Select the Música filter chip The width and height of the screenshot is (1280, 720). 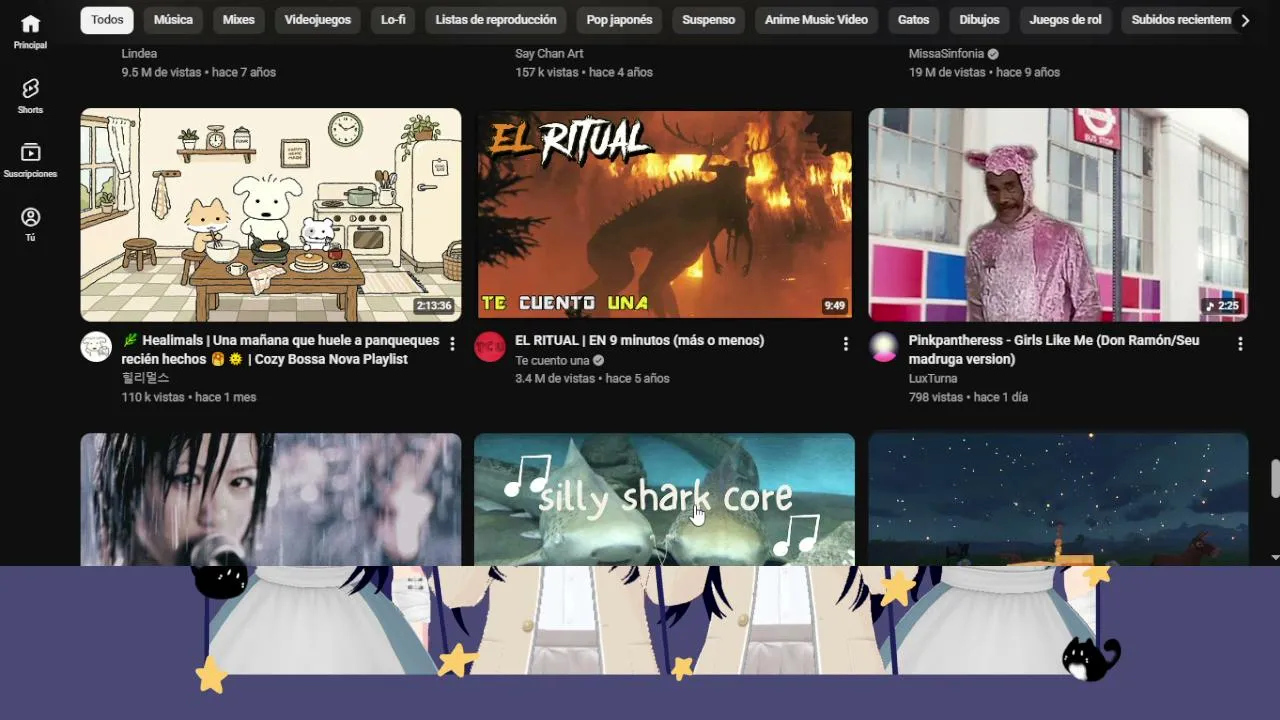coord(173,20)
